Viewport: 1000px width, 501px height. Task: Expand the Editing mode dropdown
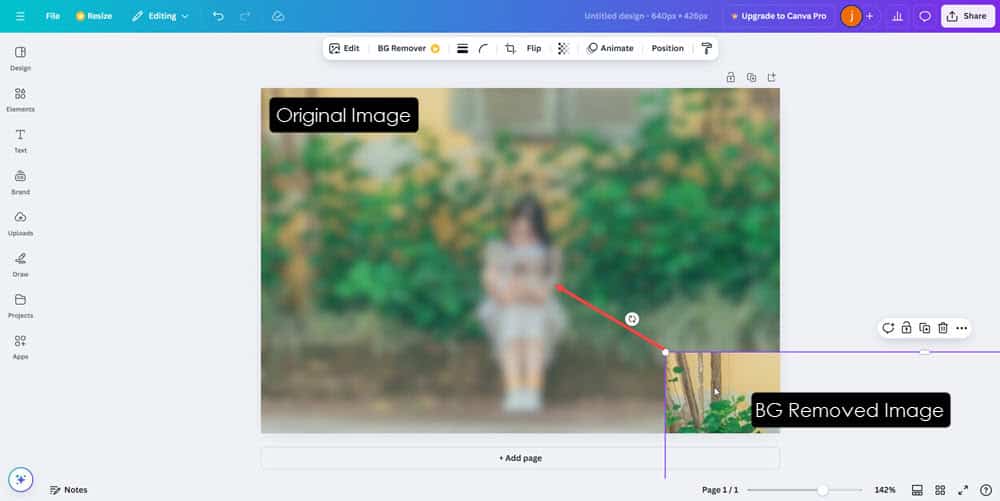coord(161,16)
